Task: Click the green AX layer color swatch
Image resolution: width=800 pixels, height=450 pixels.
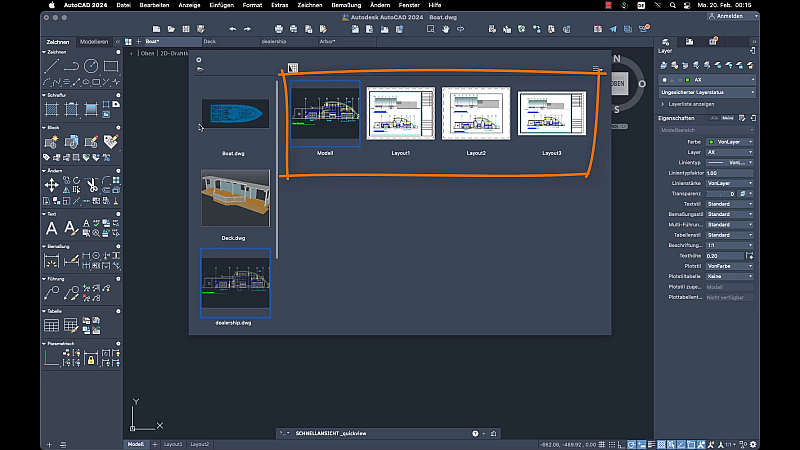Action: tap(687, 80)
